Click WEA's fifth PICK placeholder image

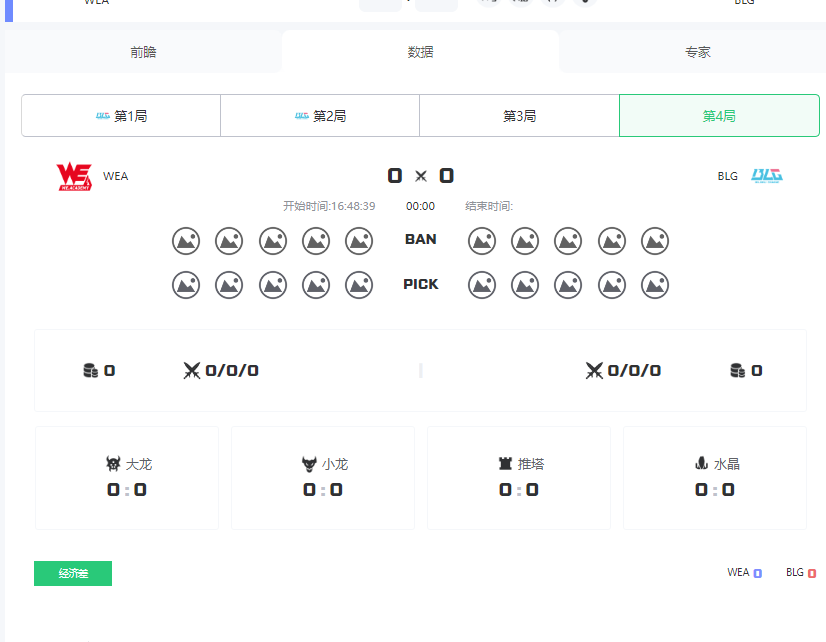pyautogui.click(x=359, y=285)
